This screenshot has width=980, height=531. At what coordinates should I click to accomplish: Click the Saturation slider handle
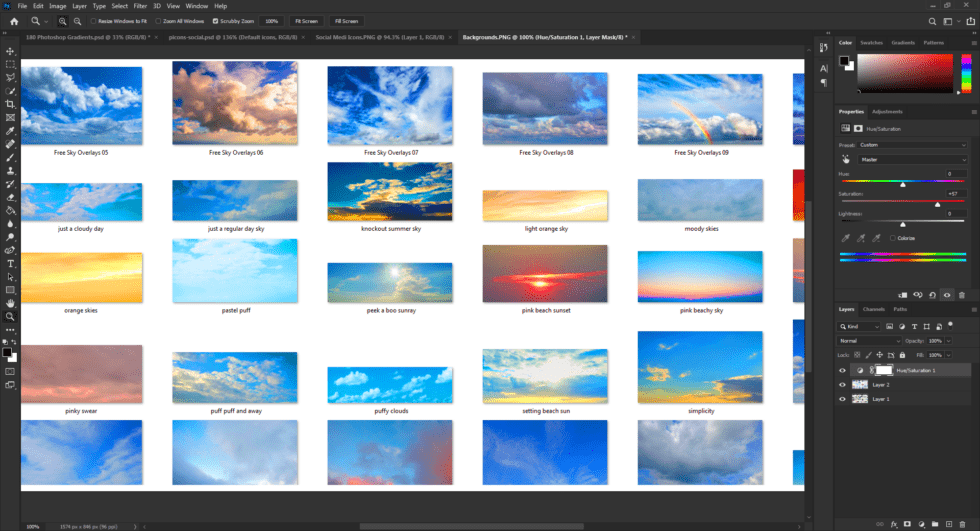tap(937, 204)
